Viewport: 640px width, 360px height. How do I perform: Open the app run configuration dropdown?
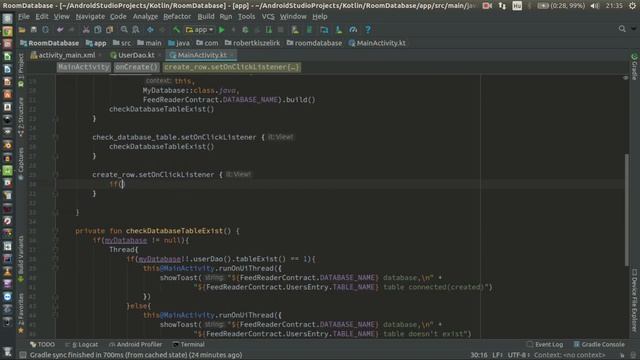click(199, 30)
